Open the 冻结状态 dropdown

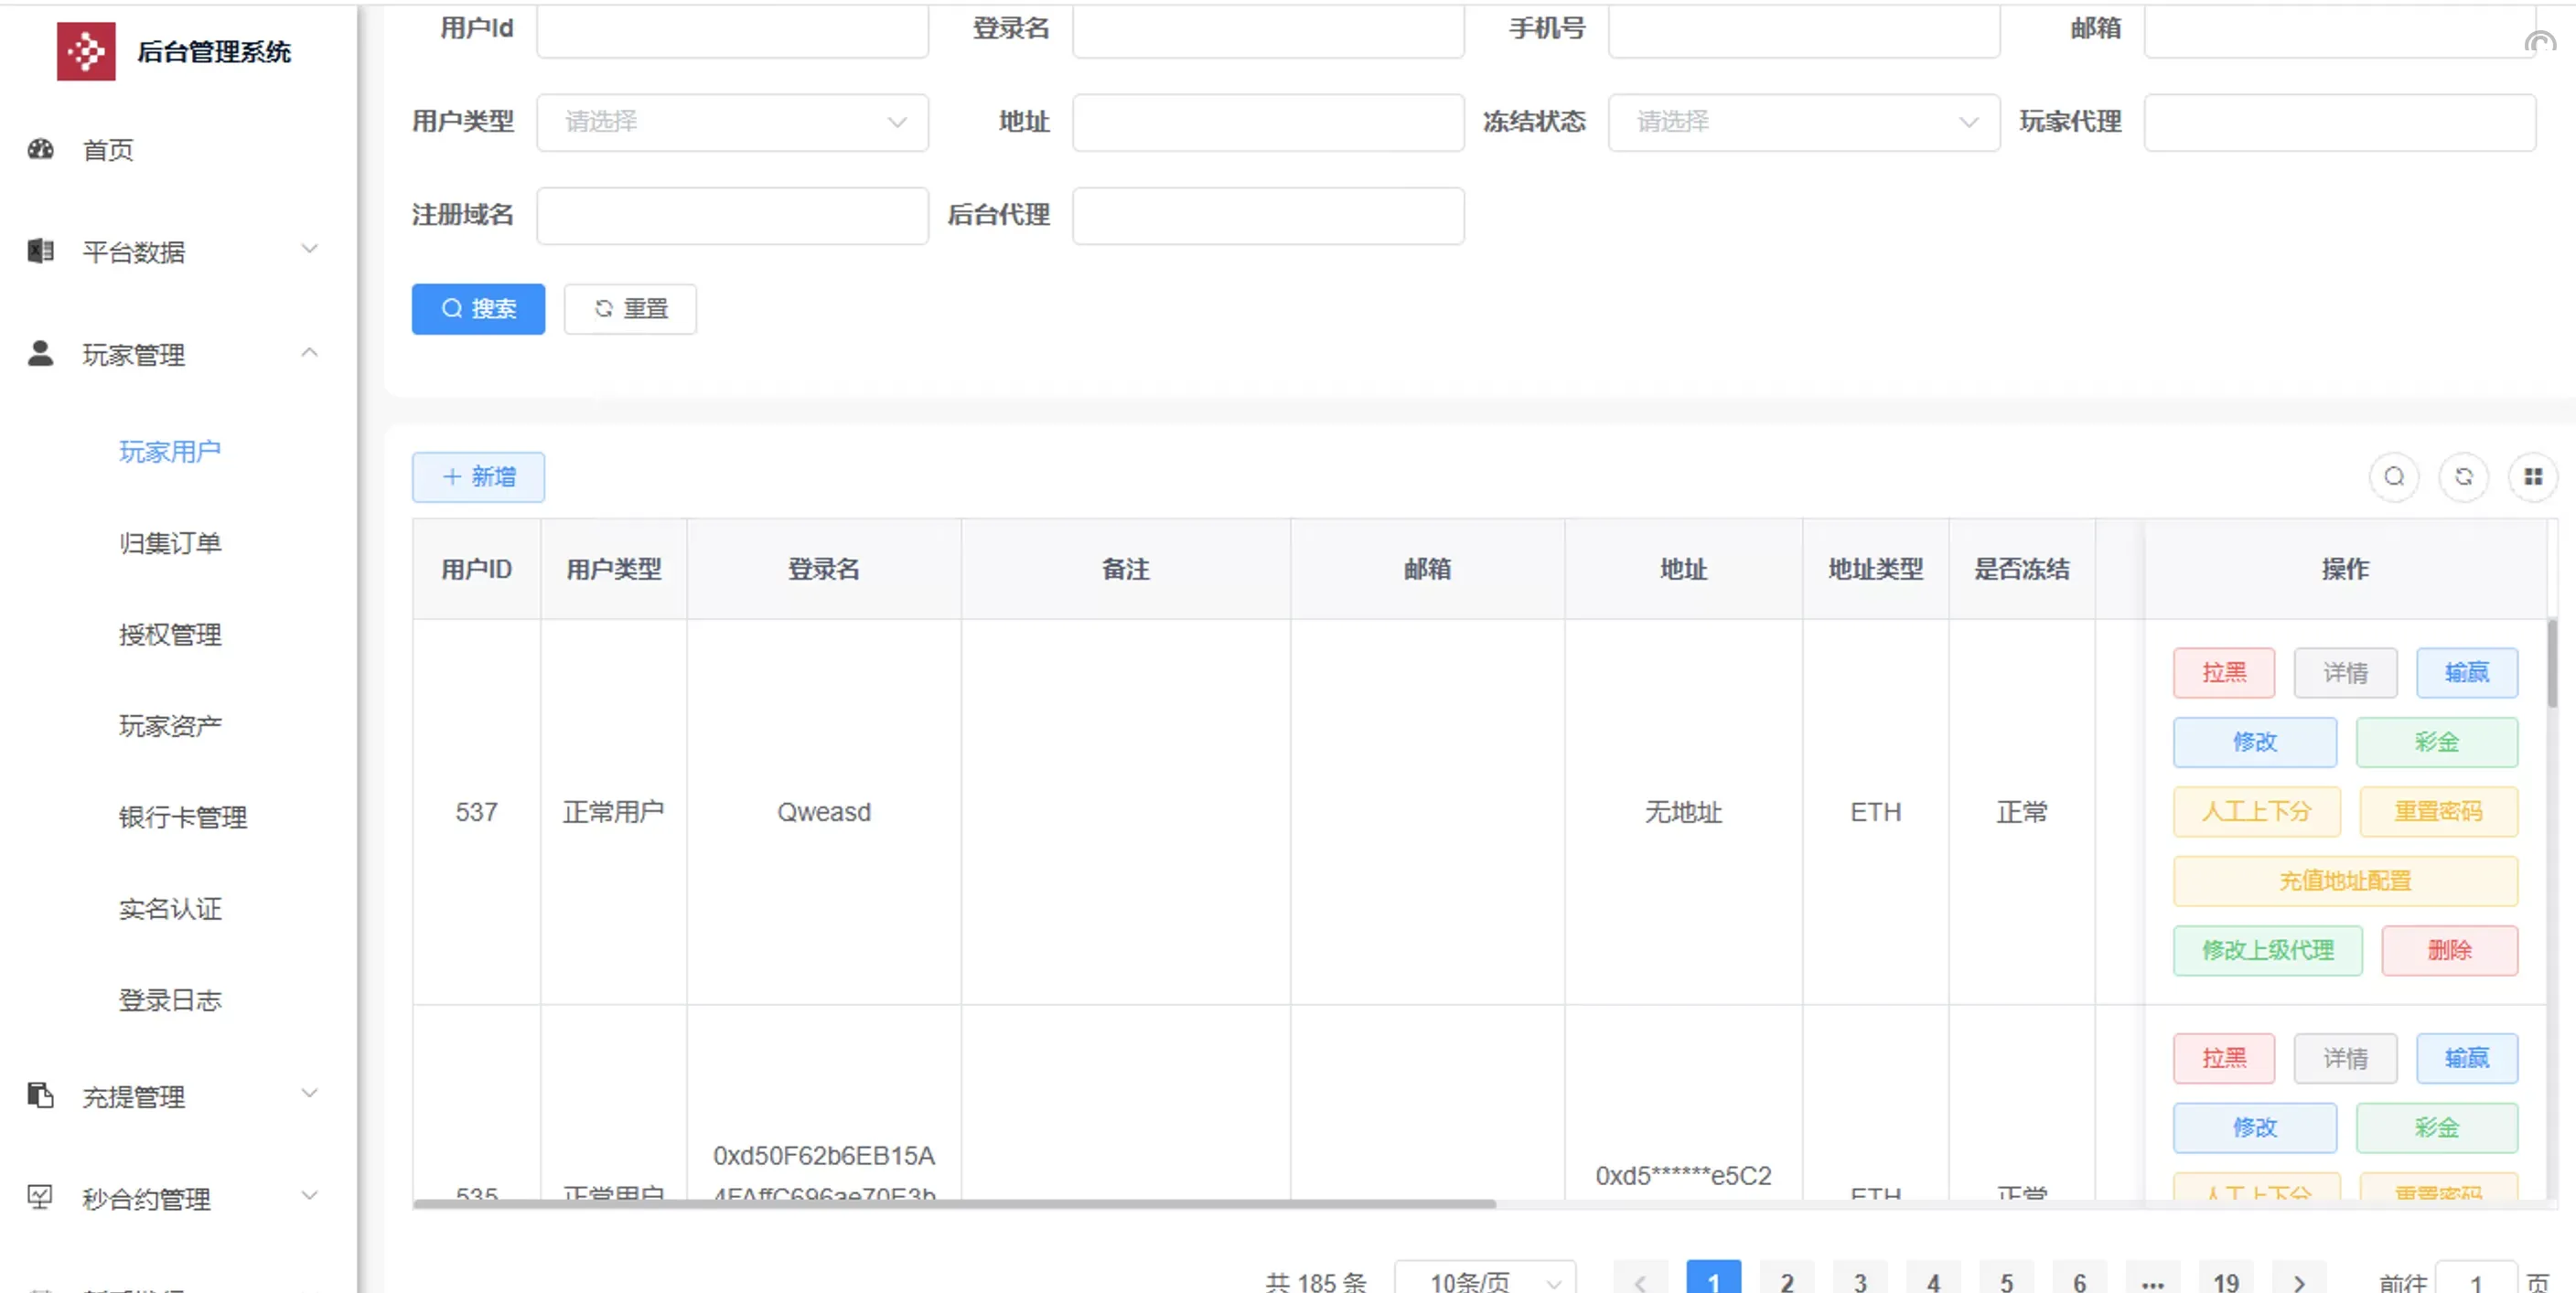pyautogui.click(x=1803, y=122)
